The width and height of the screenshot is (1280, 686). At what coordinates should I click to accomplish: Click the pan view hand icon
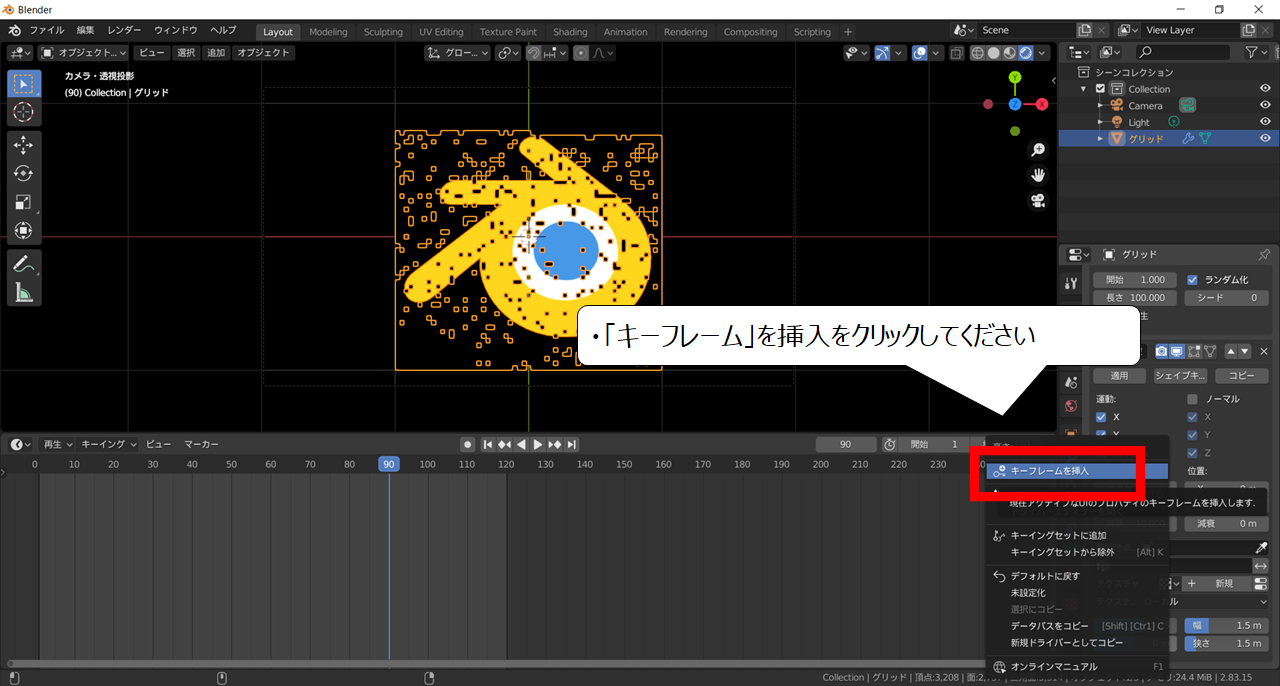click(1038, 175)
